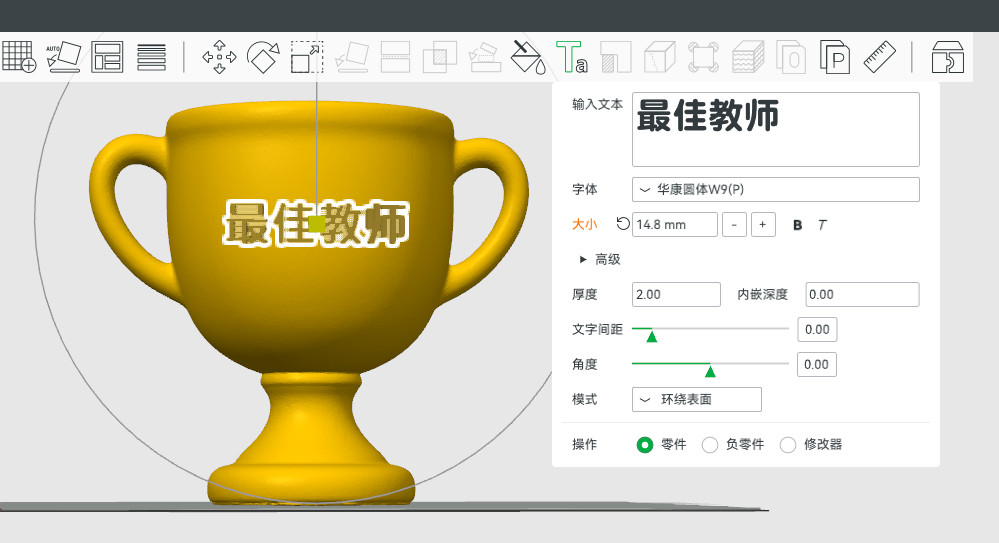This screenshot has height=543, width=999.
Task: Click the grayed Seam painting cube icon
Action: (659, 57)
